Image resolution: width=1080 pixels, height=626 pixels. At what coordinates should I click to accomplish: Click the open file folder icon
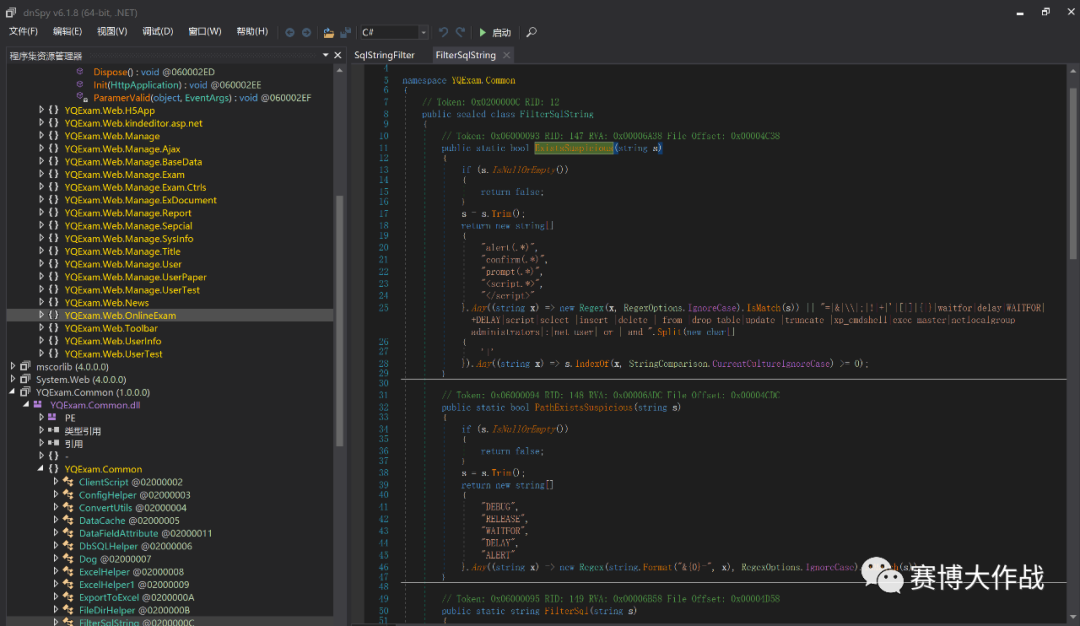coord(329,32)
